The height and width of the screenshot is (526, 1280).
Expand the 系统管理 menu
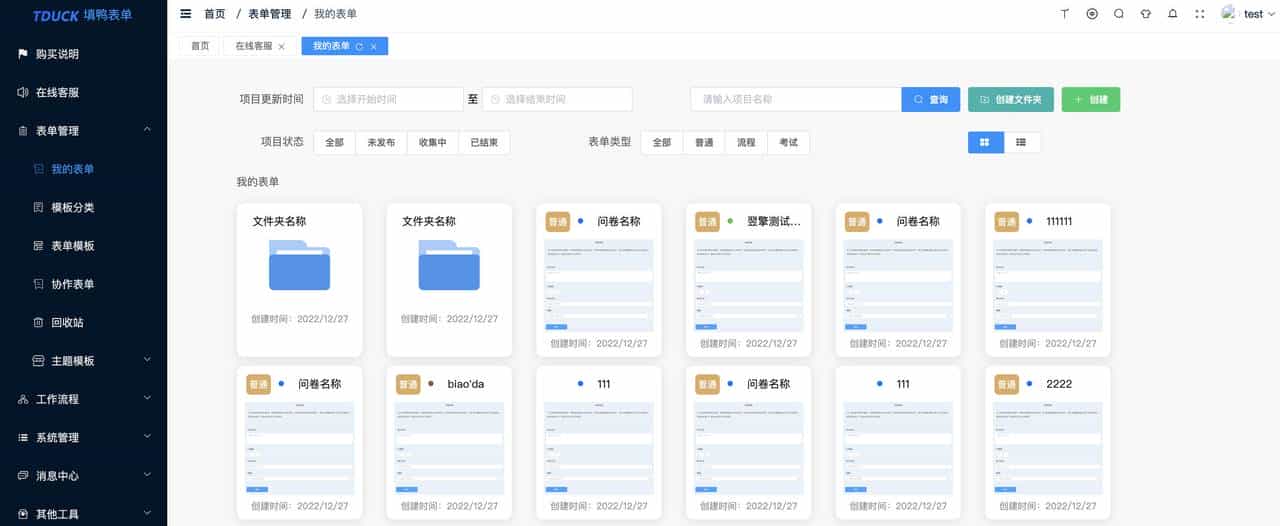tap(147, 437)
